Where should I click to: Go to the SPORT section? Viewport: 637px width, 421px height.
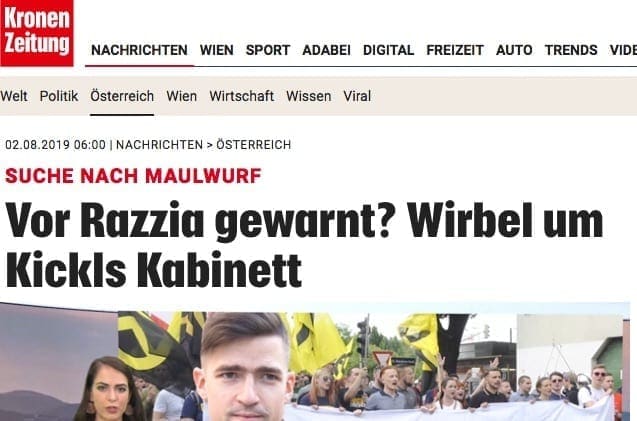point(268,50)
